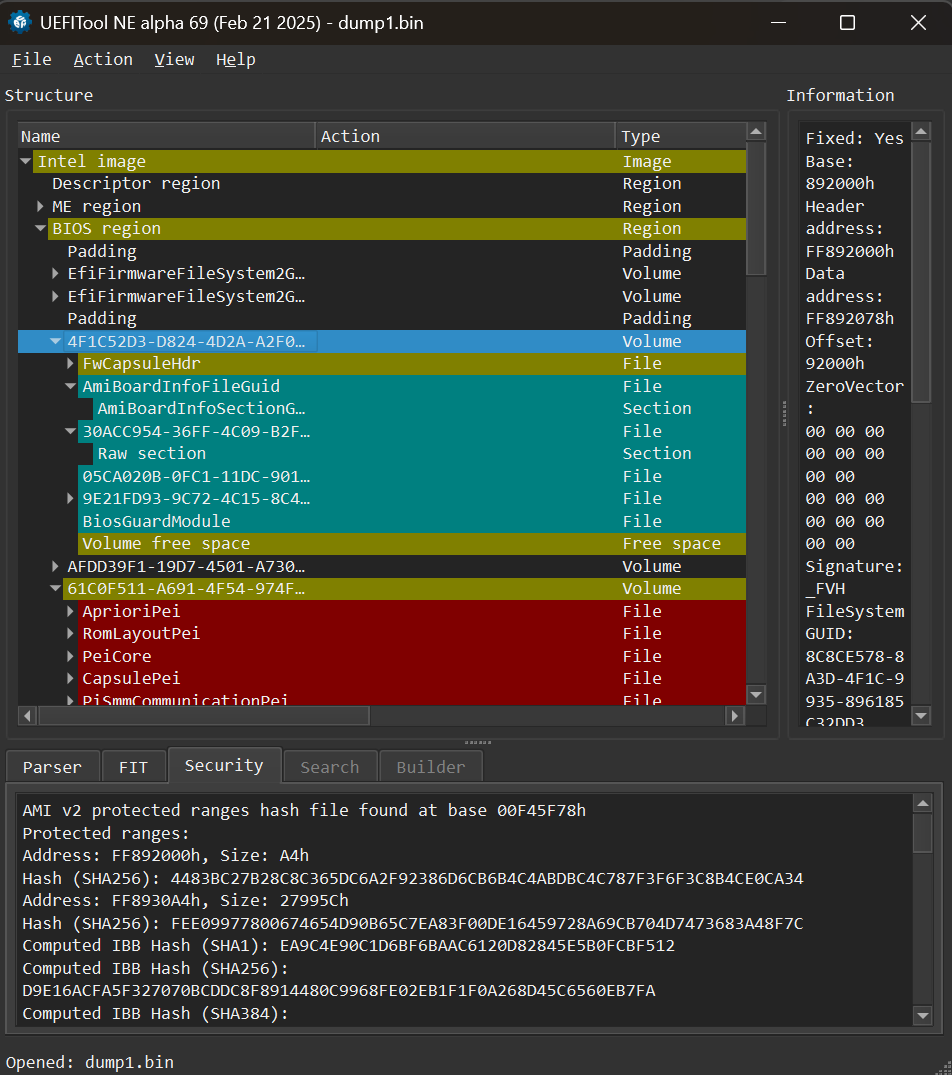Switch to the Parser tab
Viewport: 952px width, 1075px height.
click(x=52, y=766)
